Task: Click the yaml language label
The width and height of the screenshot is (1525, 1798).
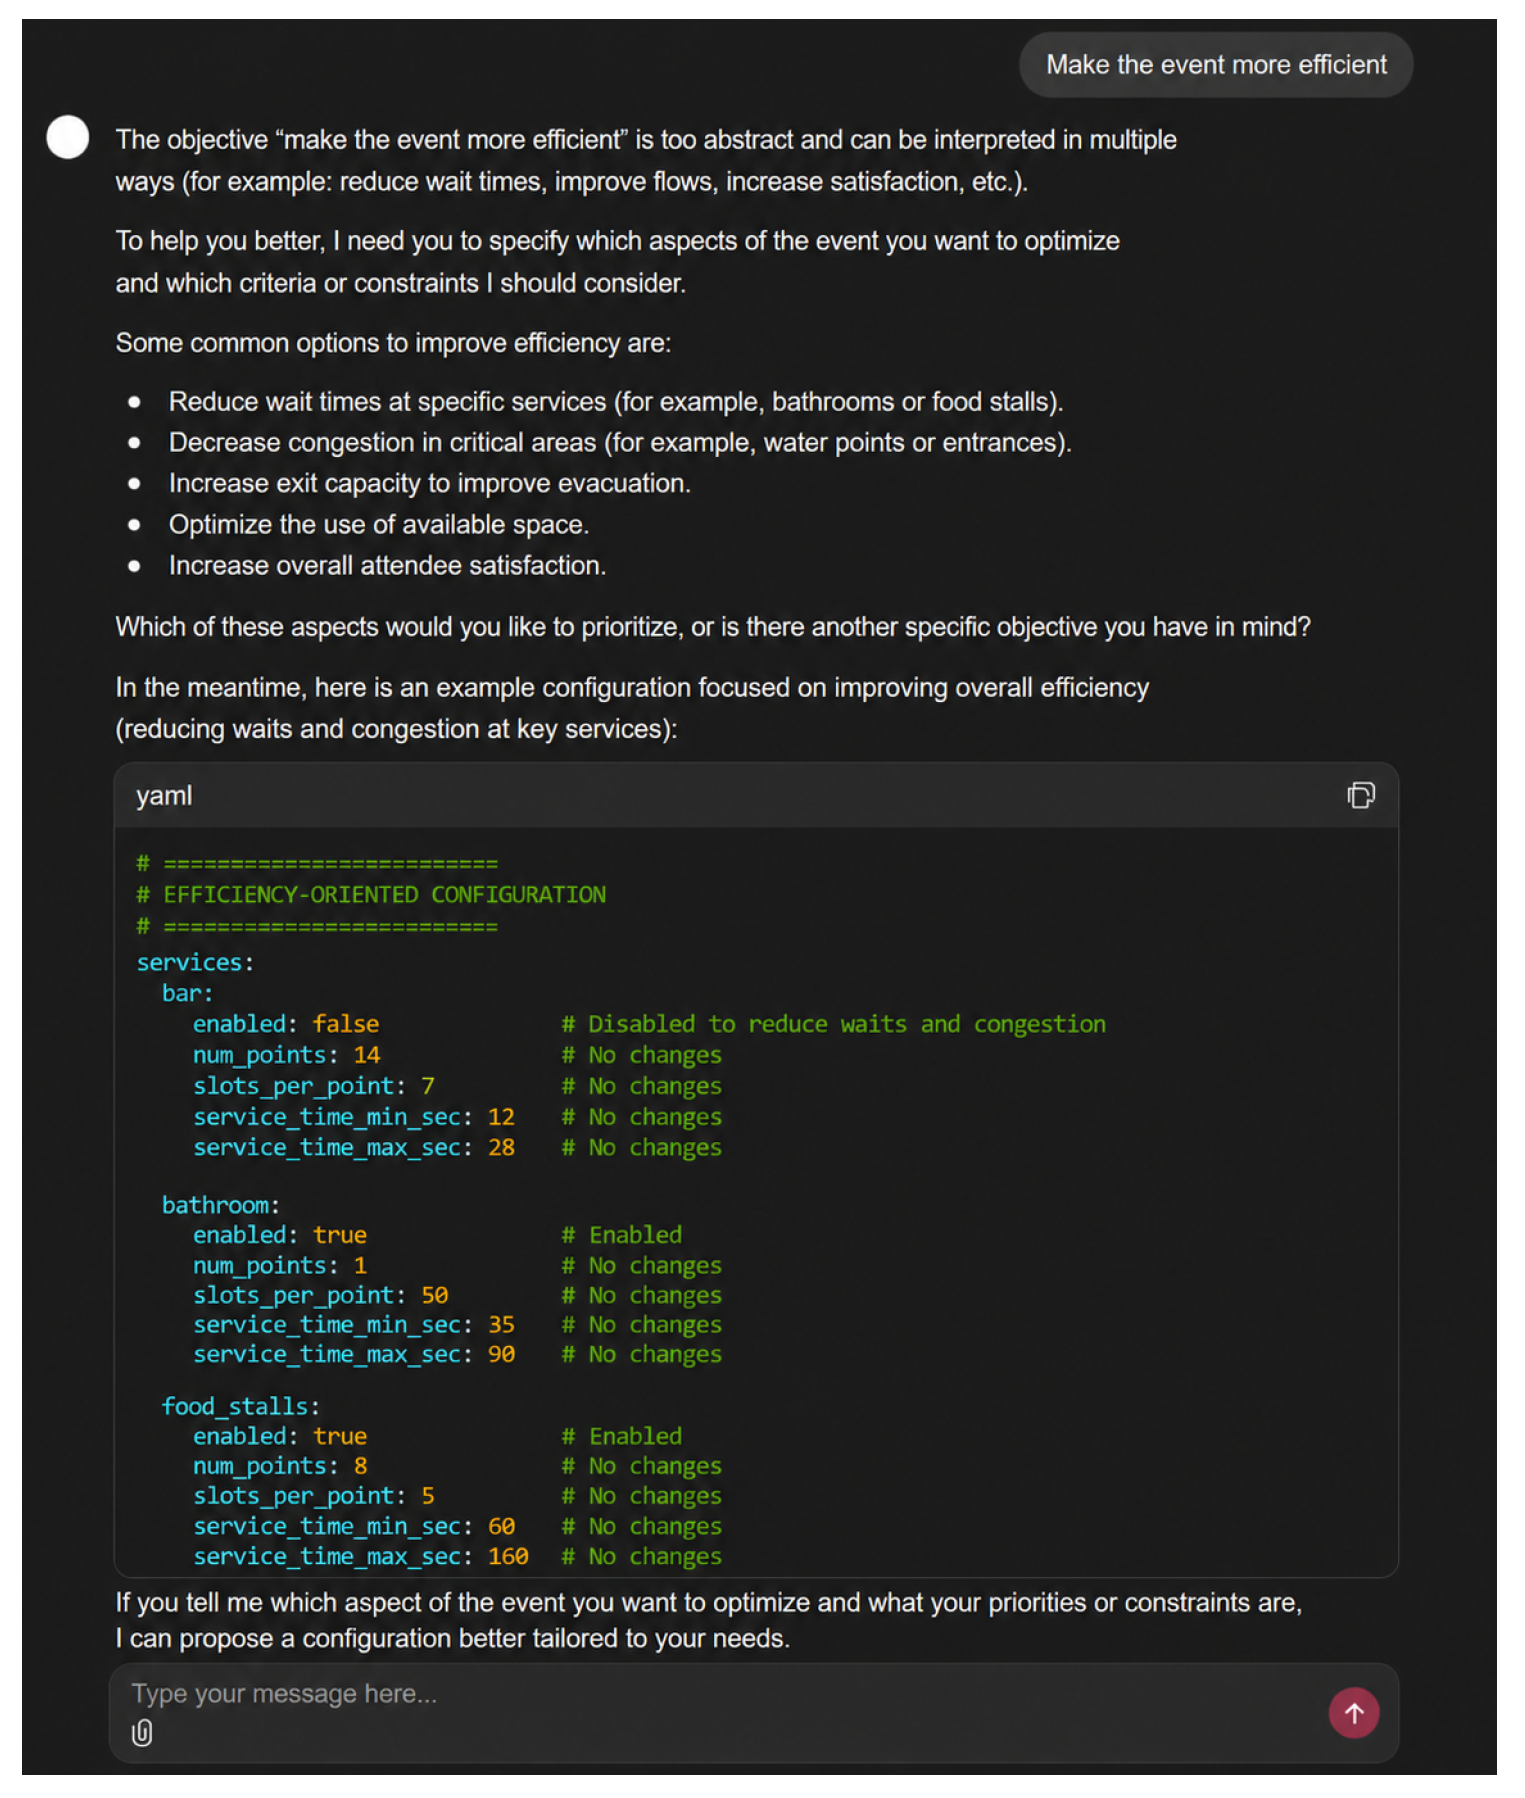Action: [x=164, y=796]
